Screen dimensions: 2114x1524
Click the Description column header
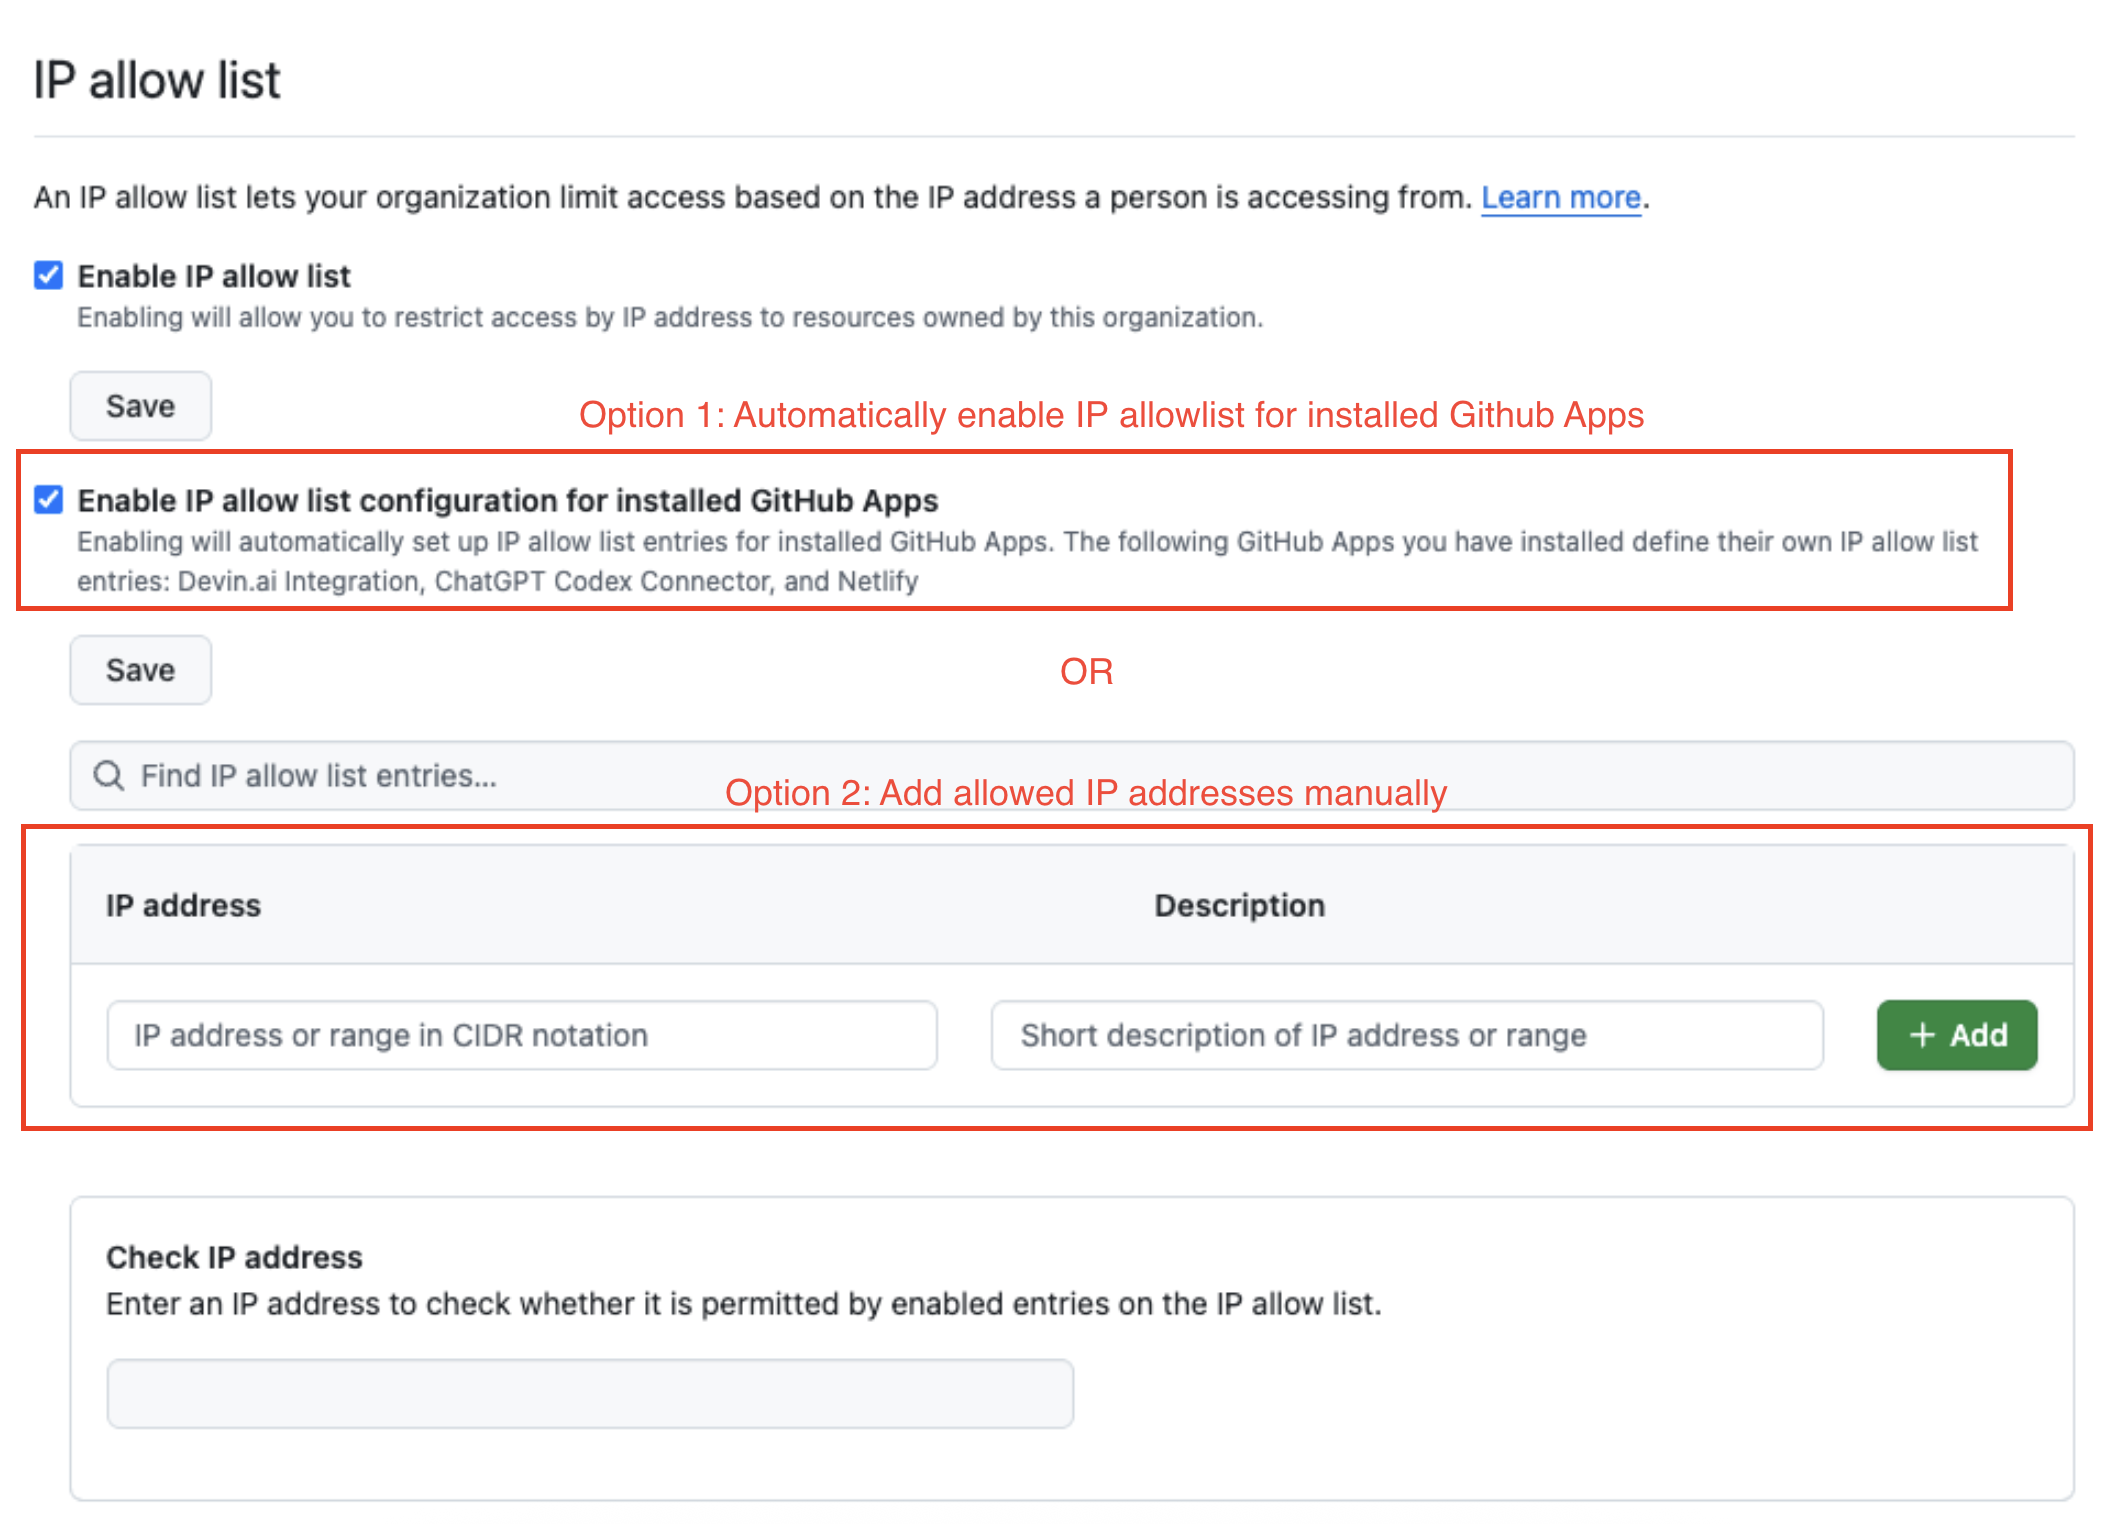tap(1239, 904)
